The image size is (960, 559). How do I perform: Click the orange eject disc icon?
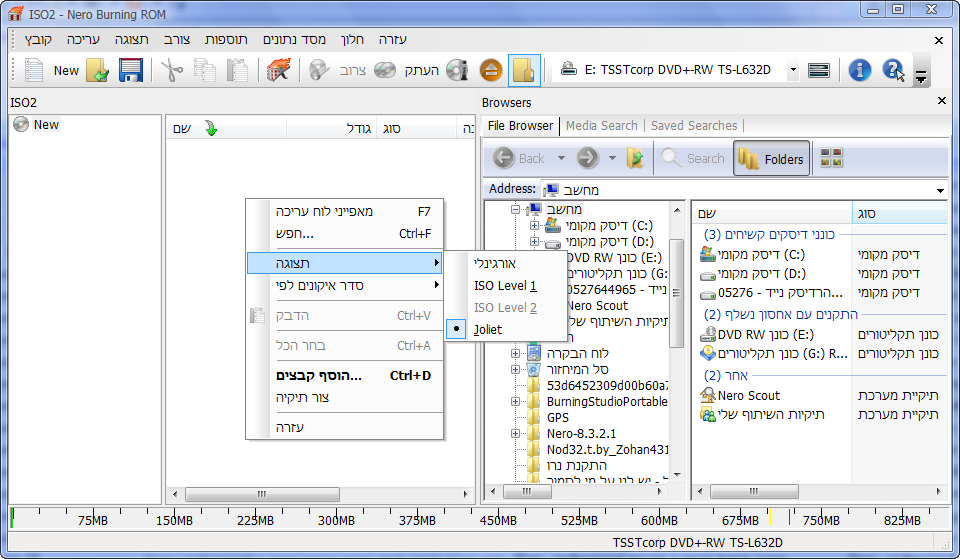pyautogui.click(x=490, y=70)
